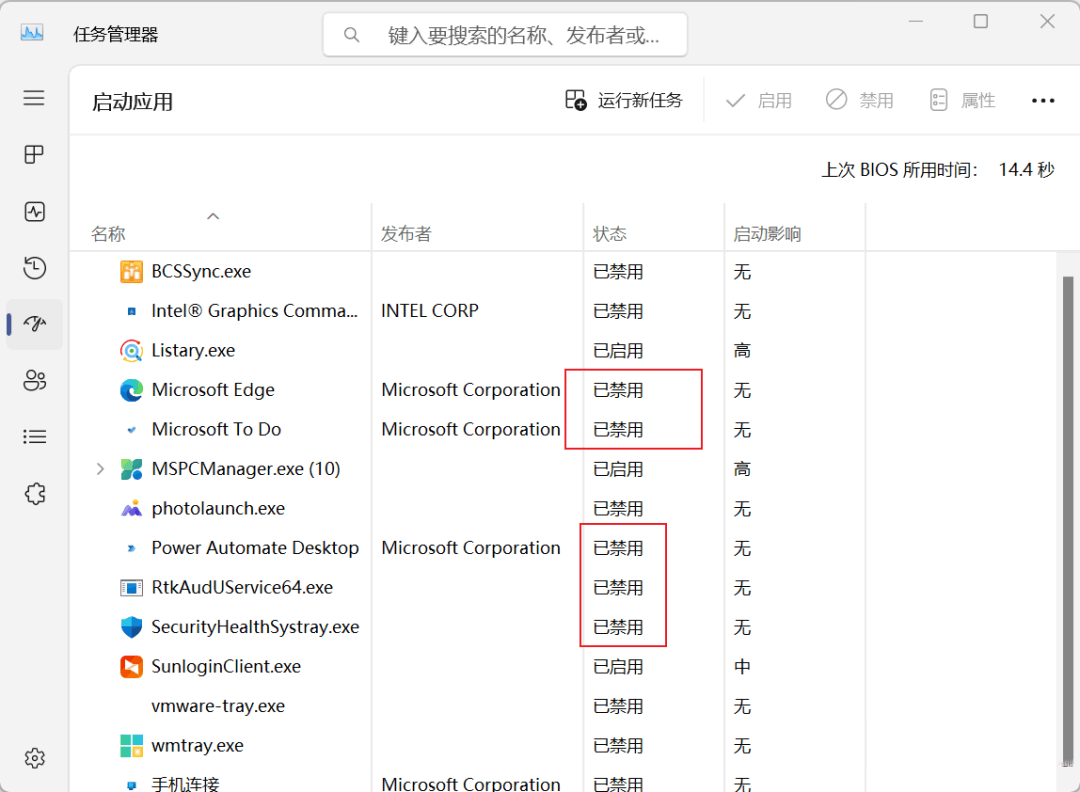1080x792 pixels.
Task: Click INTEL CORP publisher cell
Action: [x=430, y=311]
